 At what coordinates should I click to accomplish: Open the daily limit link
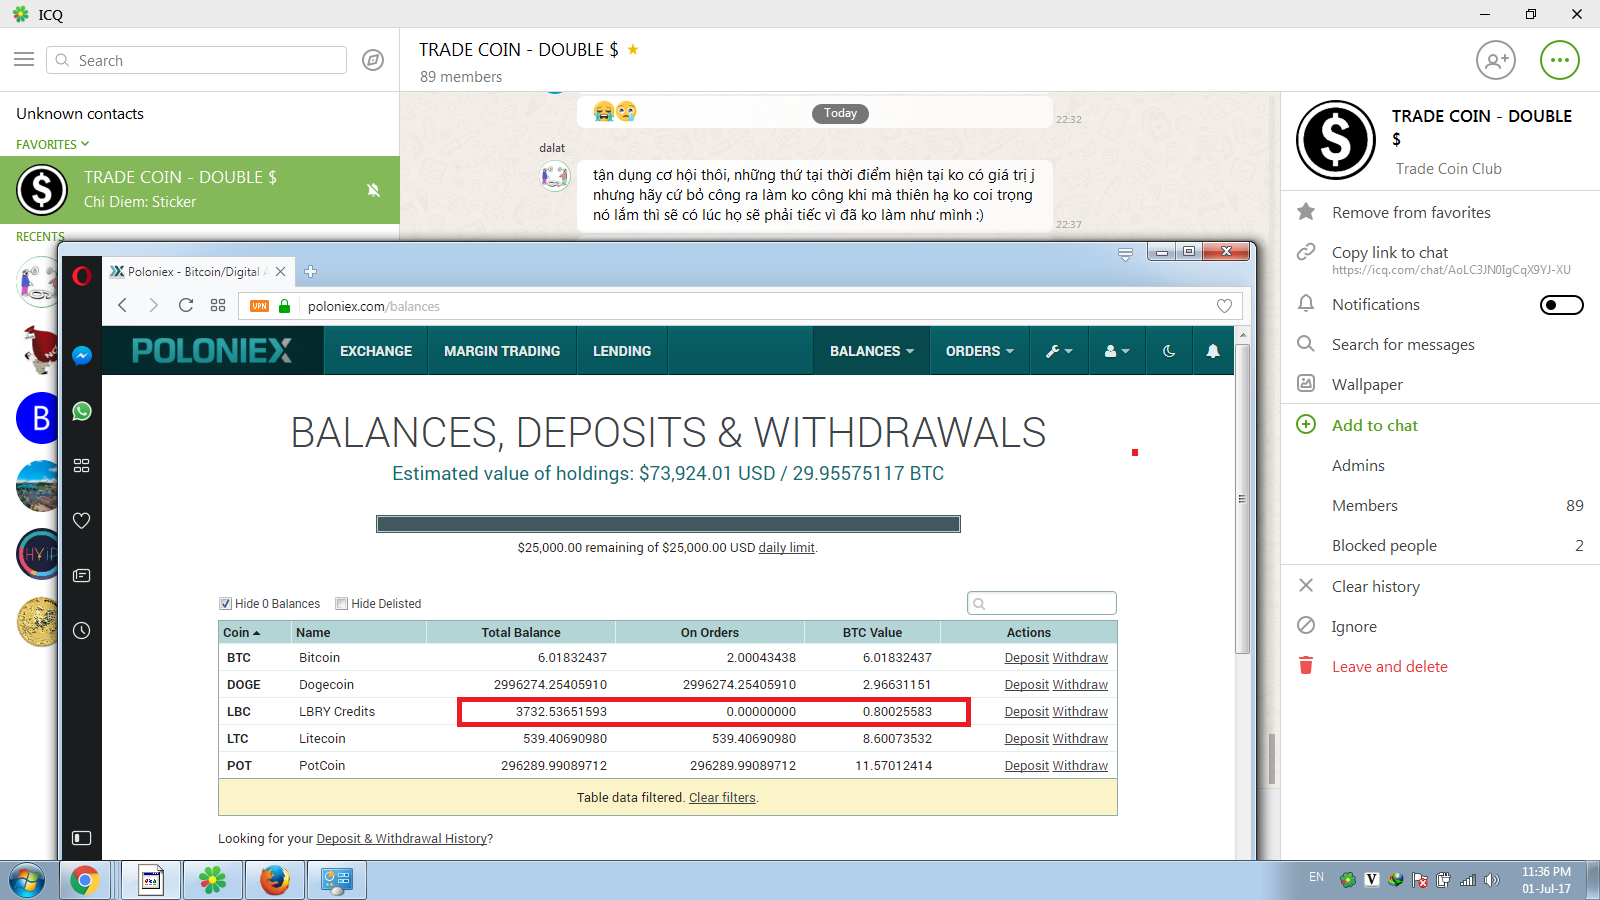[787, 548]
